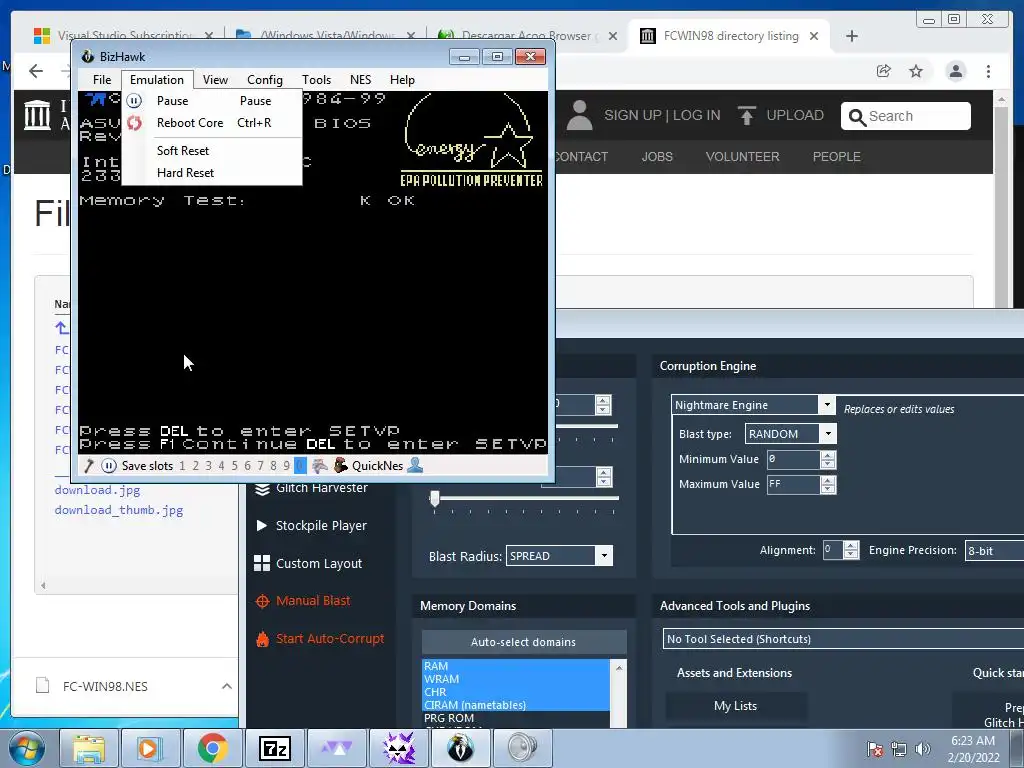Select CHR in Memory Domains list
1024x768 pixels.
coord(516,692)
